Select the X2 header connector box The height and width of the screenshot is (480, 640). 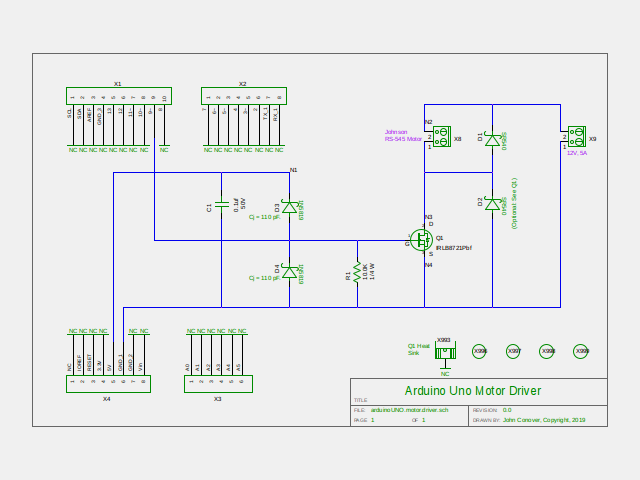[244, 96]
